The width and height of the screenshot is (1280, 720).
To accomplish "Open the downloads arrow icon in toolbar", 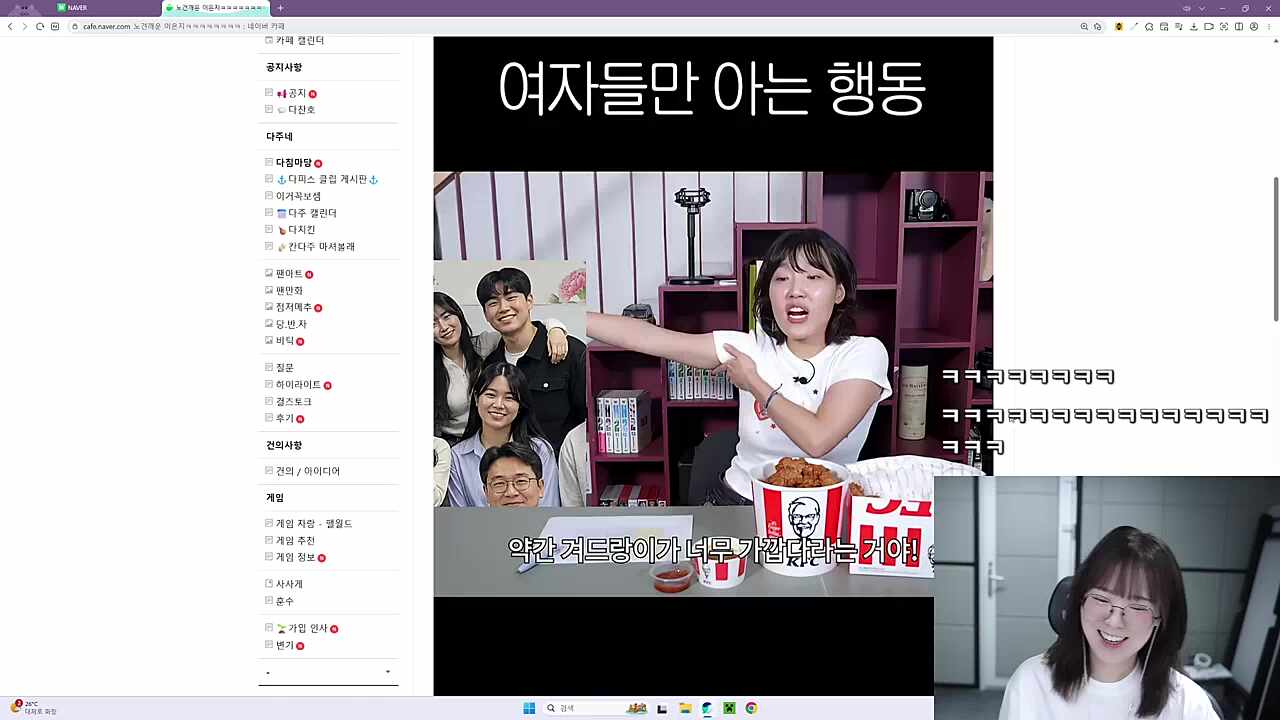I will point(1194,26).
